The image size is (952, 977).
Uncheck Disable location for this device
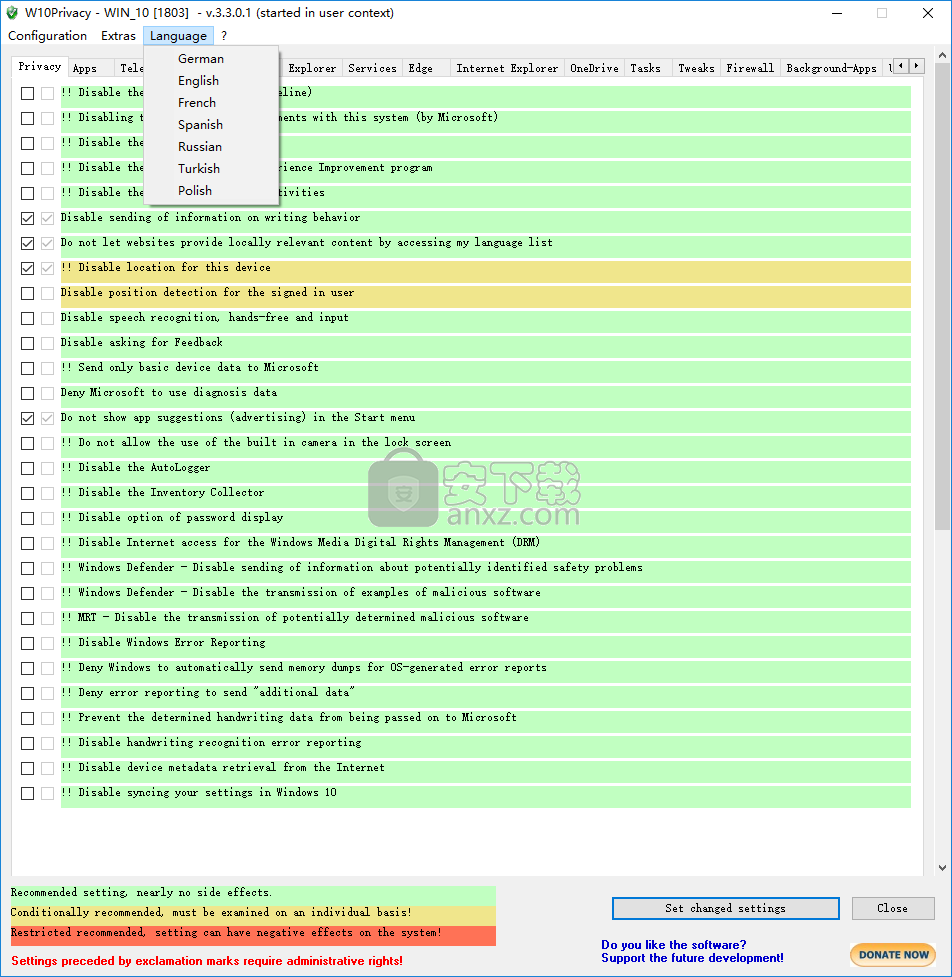pos(27,268)
